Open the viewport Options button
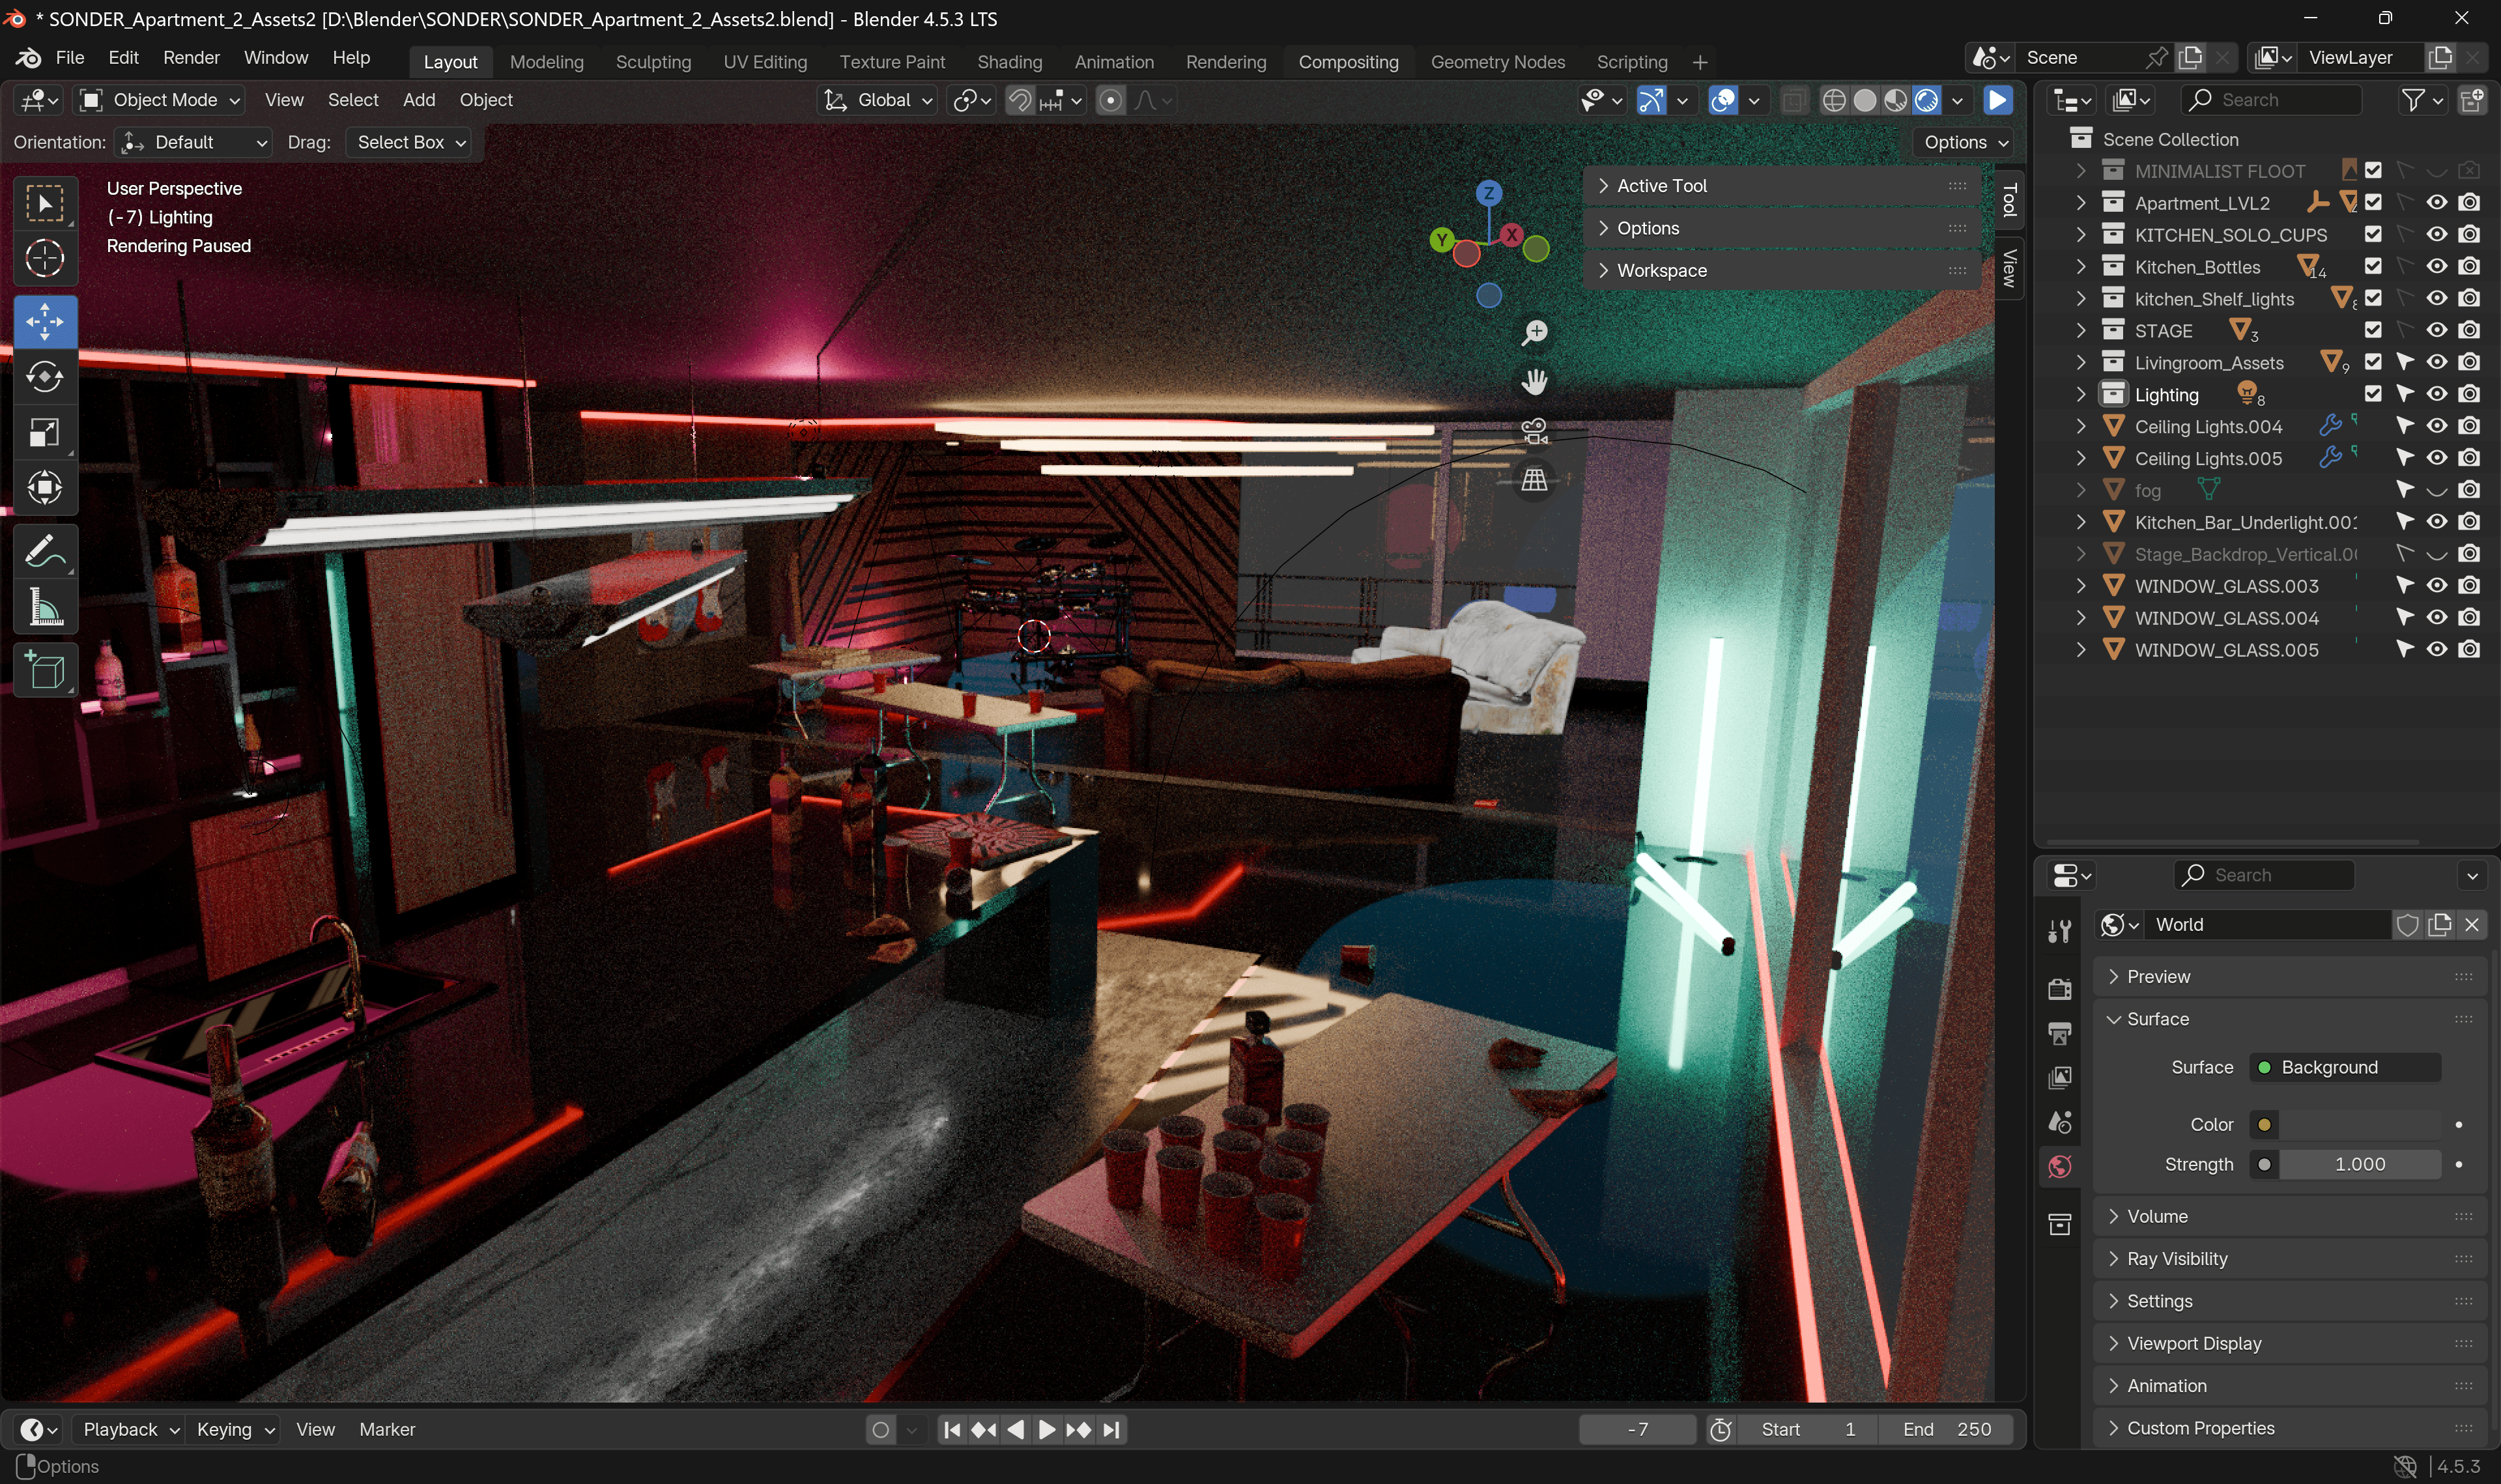This screenshot has width=2501, height=1484. coord(1964,142)
